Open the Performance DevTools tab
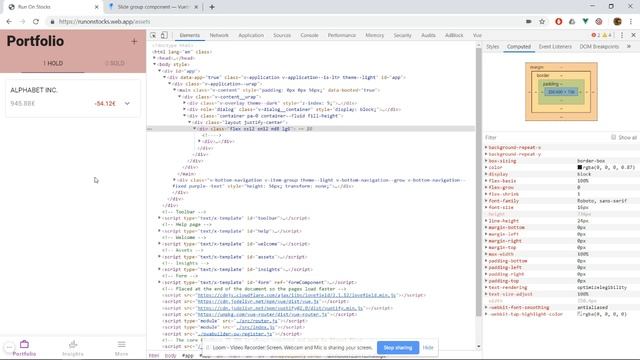 342,36
